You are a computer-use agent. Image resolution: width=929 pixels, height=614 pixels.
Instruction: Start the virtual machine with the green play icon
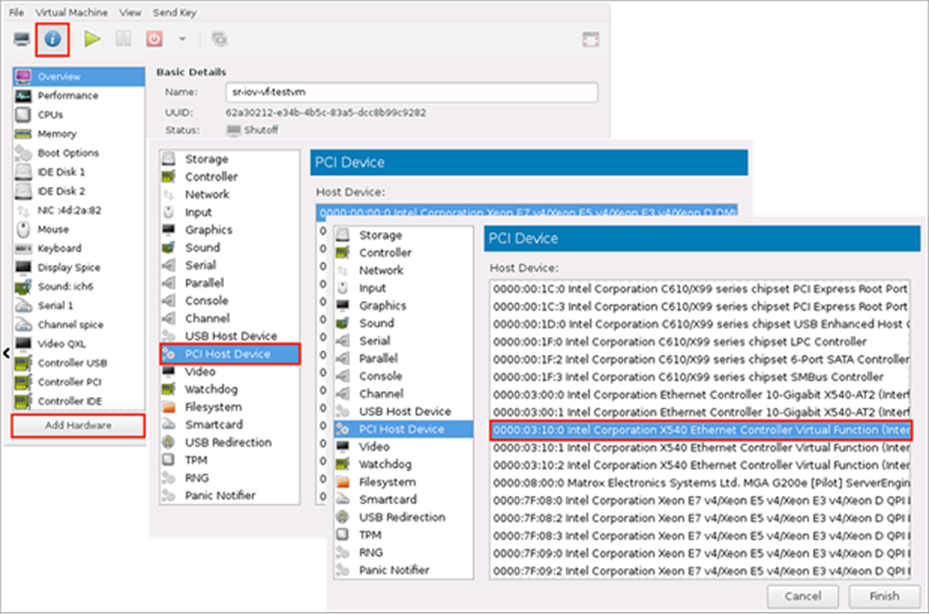pos(94,39)
